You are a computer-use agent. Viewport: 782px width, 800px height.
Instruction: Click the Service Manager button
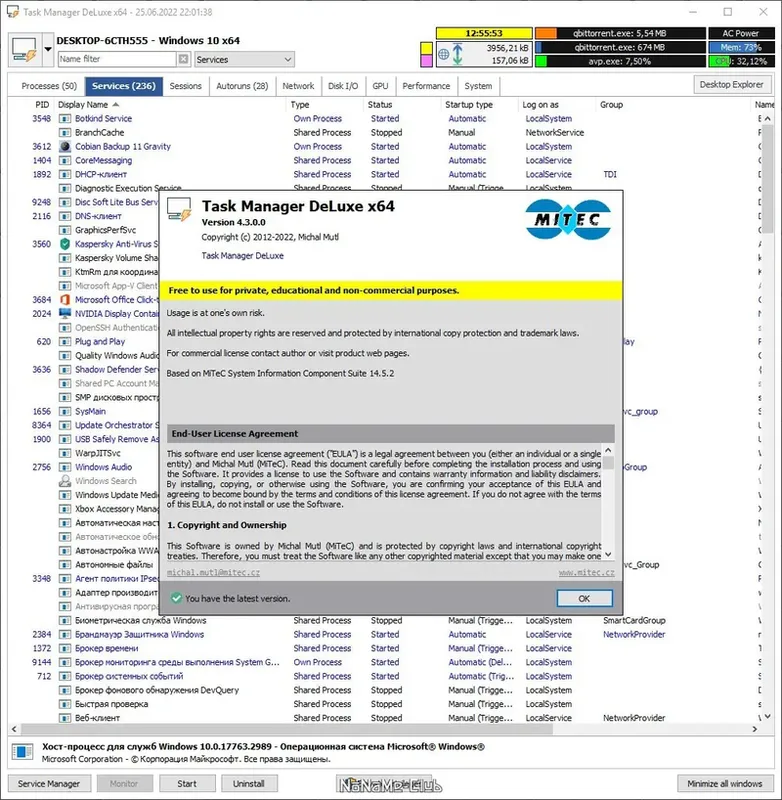coord(49,783)
